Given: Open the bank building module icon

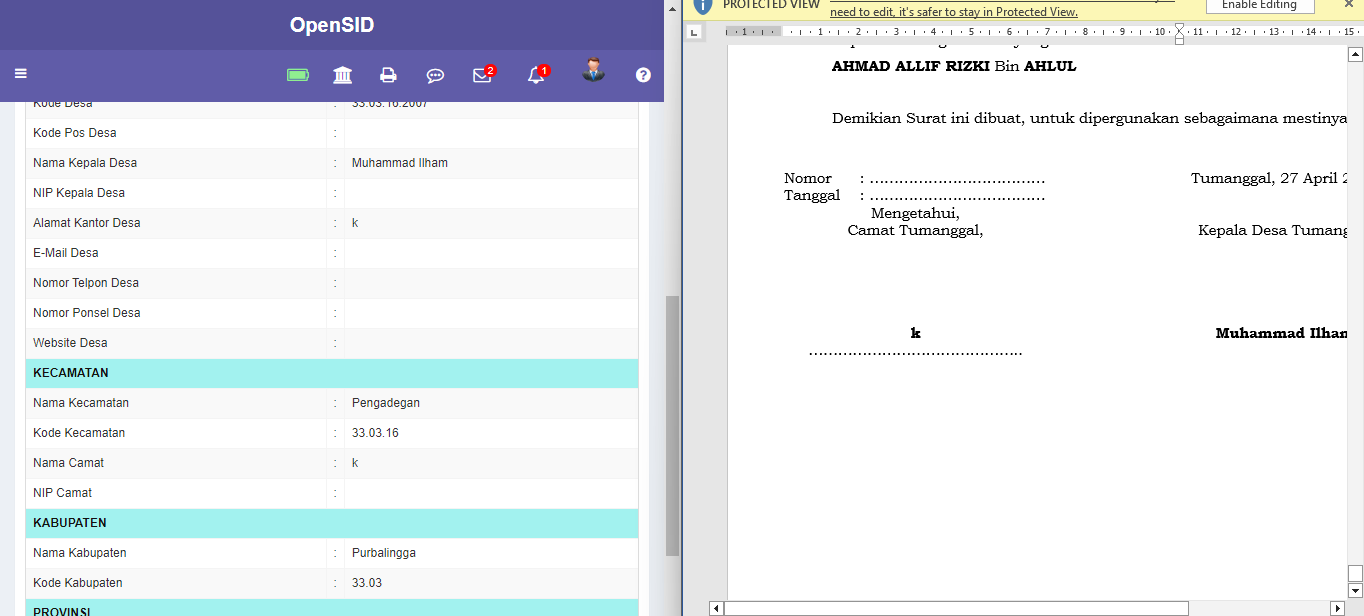Looking at the screenshot, I should pyautogui.click(x=342, y=74).
